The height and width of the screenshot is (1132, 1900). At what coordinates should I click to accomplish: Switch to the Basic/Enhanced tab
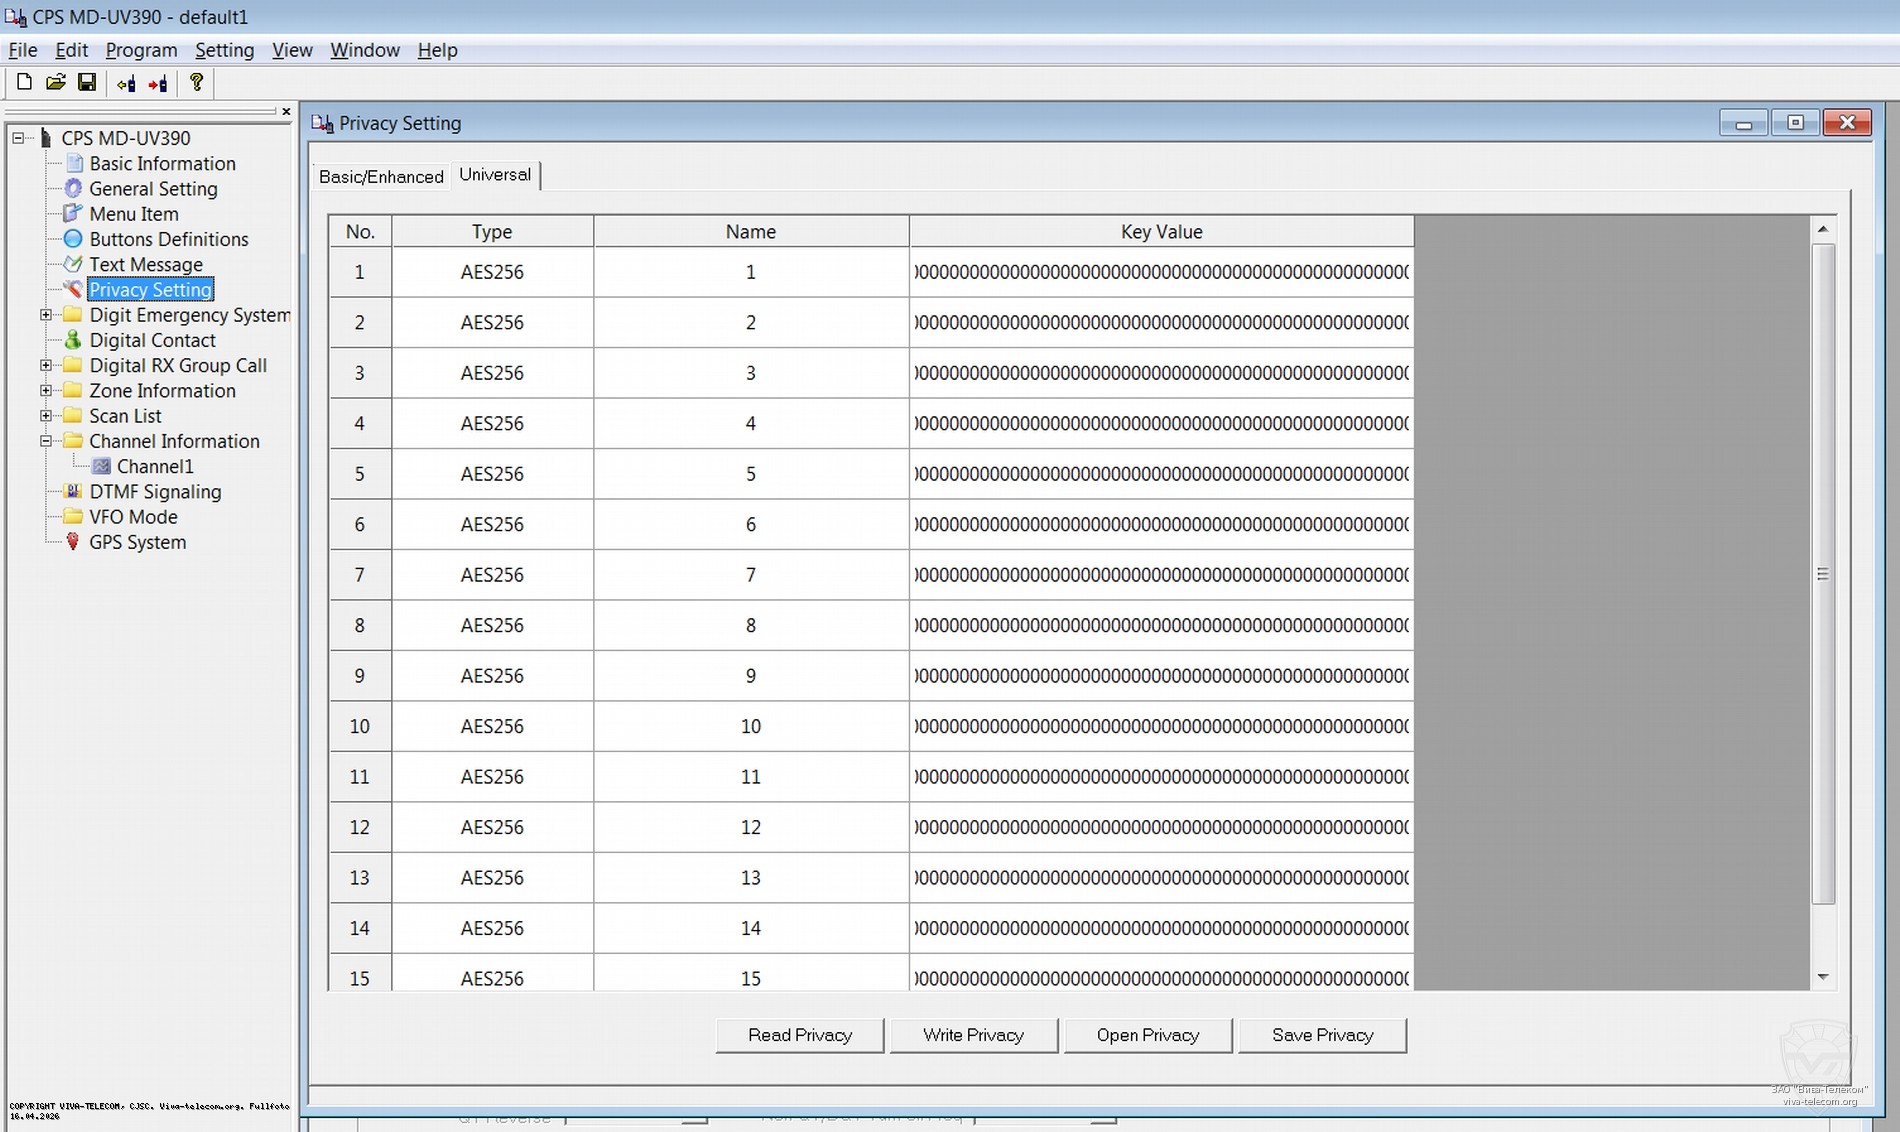(x=381, y=177)
